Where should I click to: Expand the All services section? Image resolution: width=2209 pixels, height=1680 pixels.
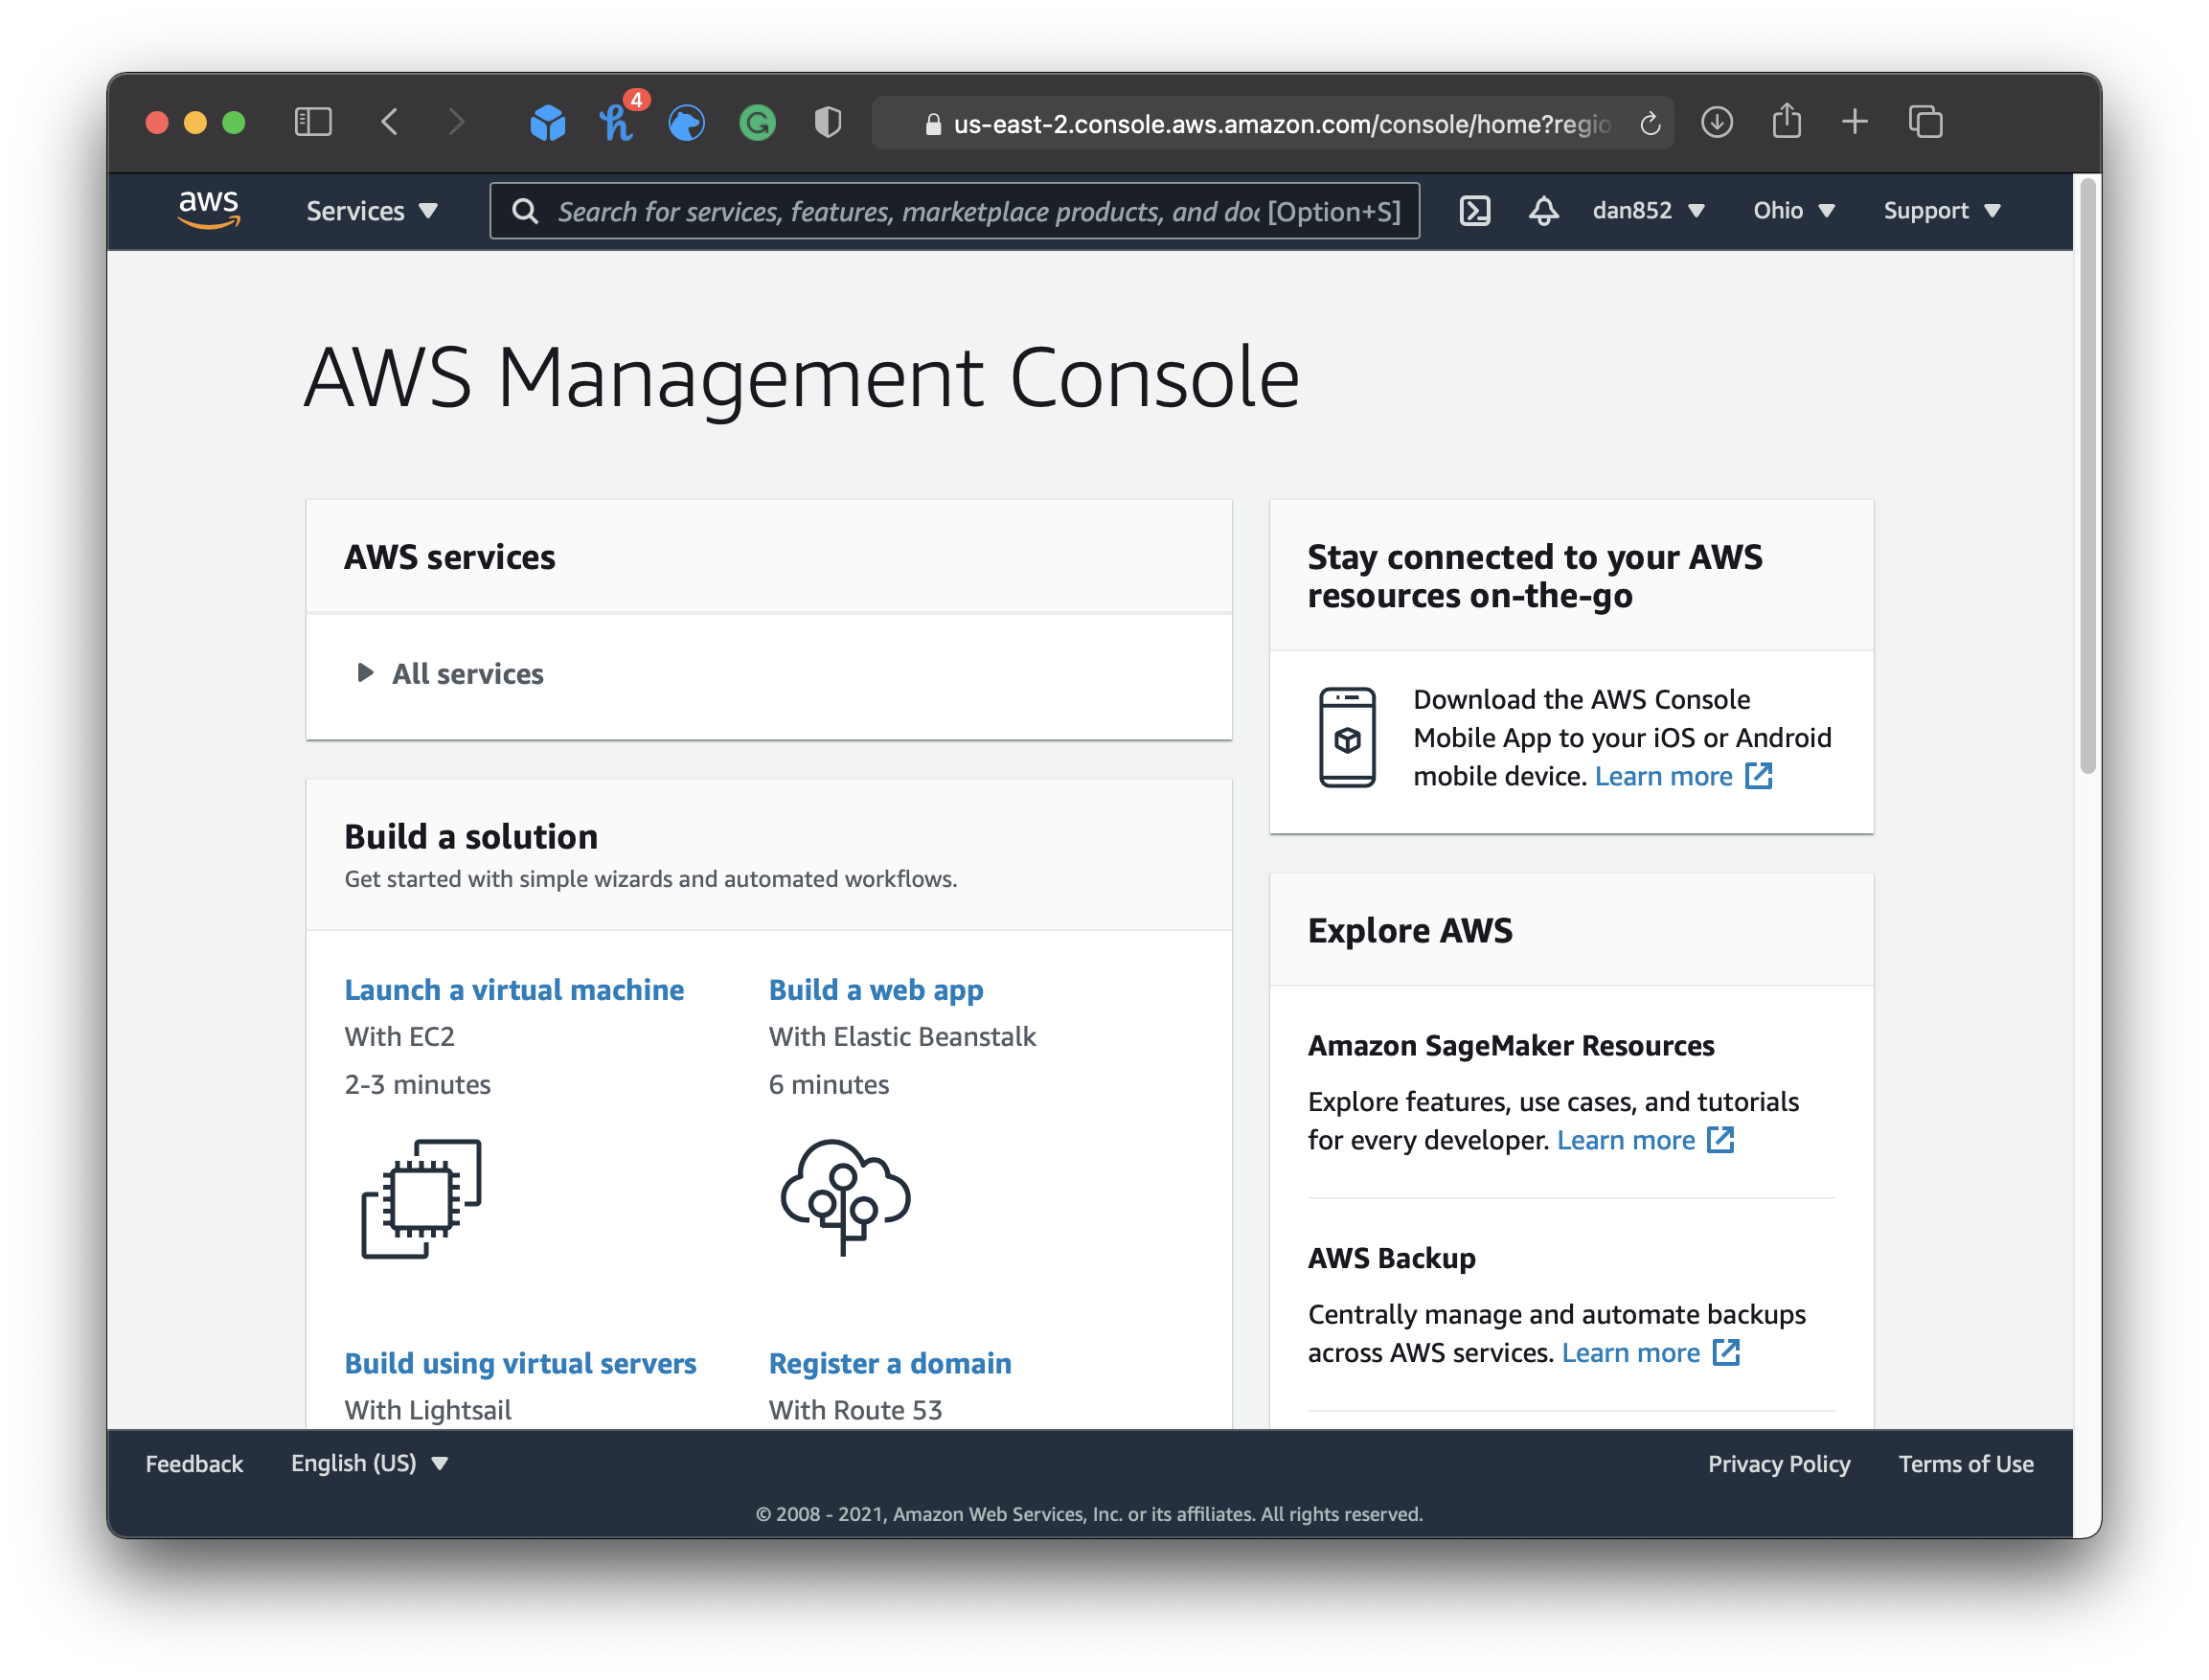[450, 673]
